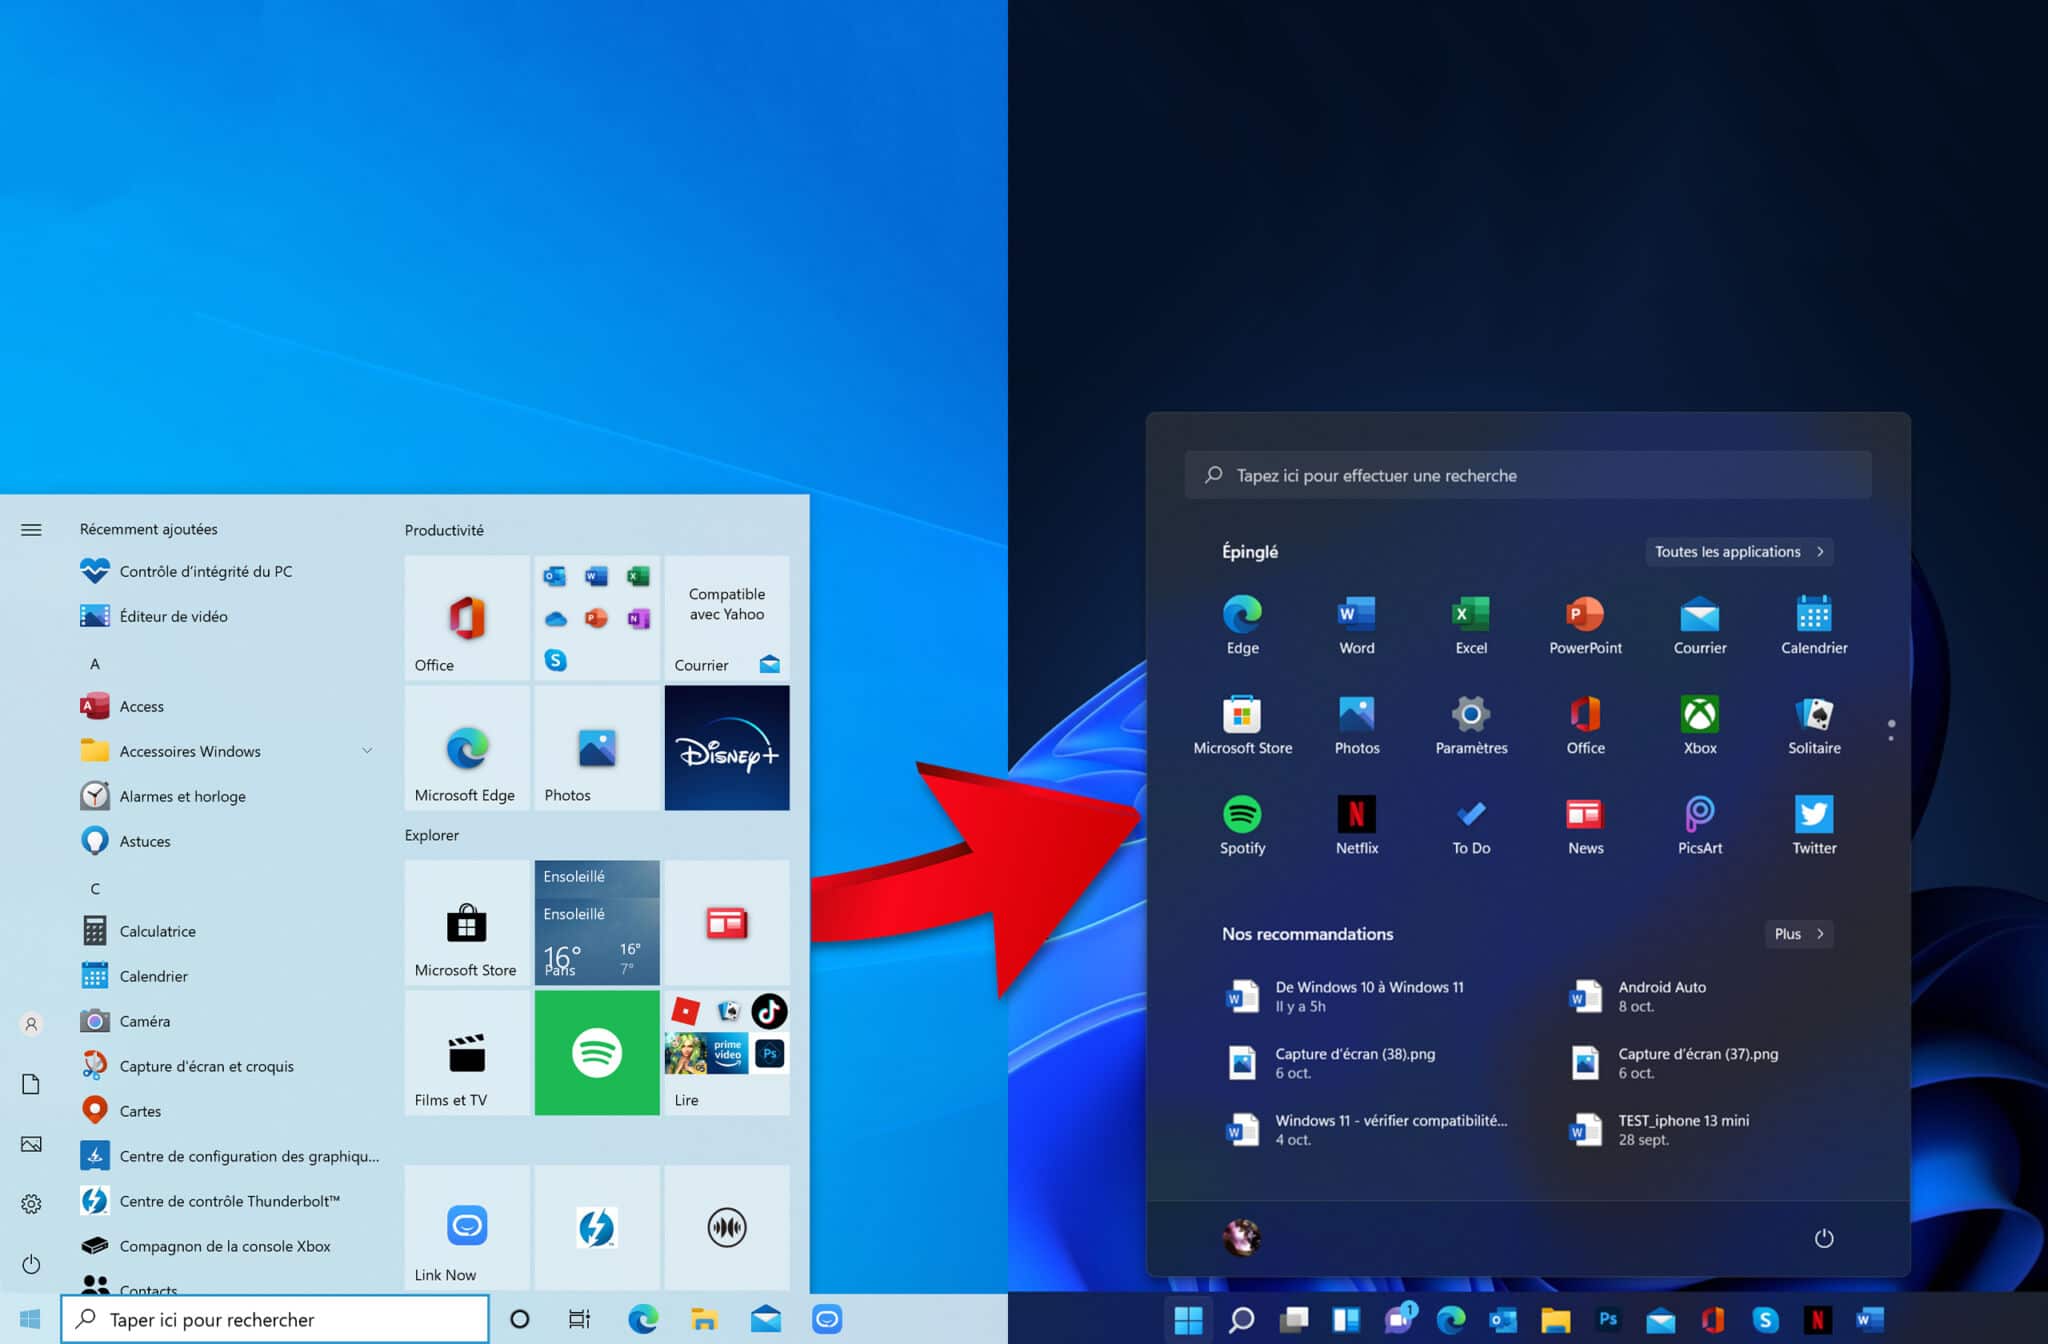Jump to letter C section header
Image resolution: width=2048 pixels, height=1344 pixels.
tap(95, 889)
